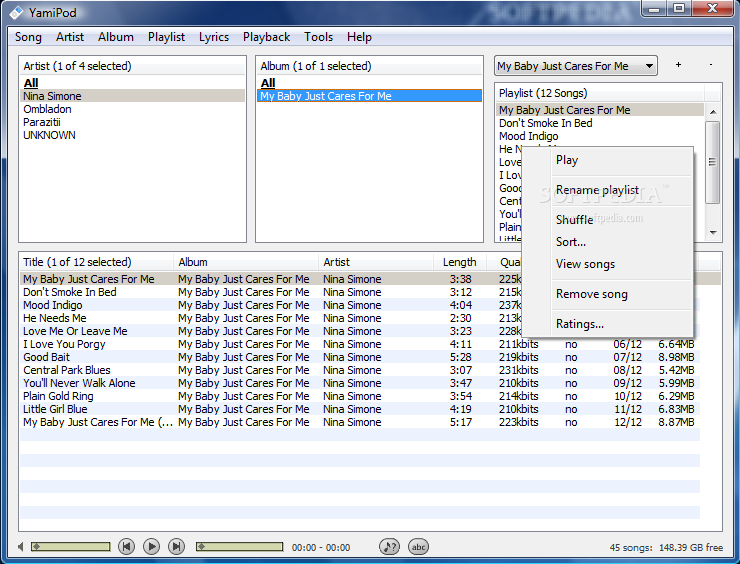Choose Play from the context menu
The height and width of the screenshot is (564, 740).
tap(607, 160)
